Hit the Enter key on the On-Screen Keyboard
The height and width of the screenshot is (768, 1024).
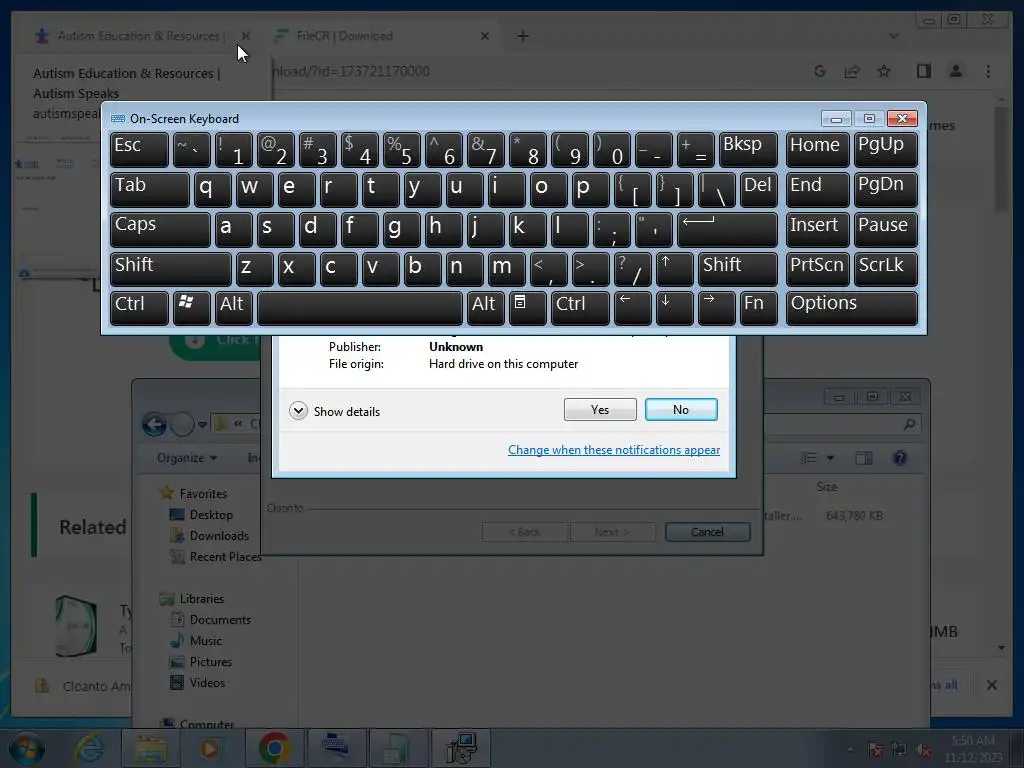click(728, 230)
